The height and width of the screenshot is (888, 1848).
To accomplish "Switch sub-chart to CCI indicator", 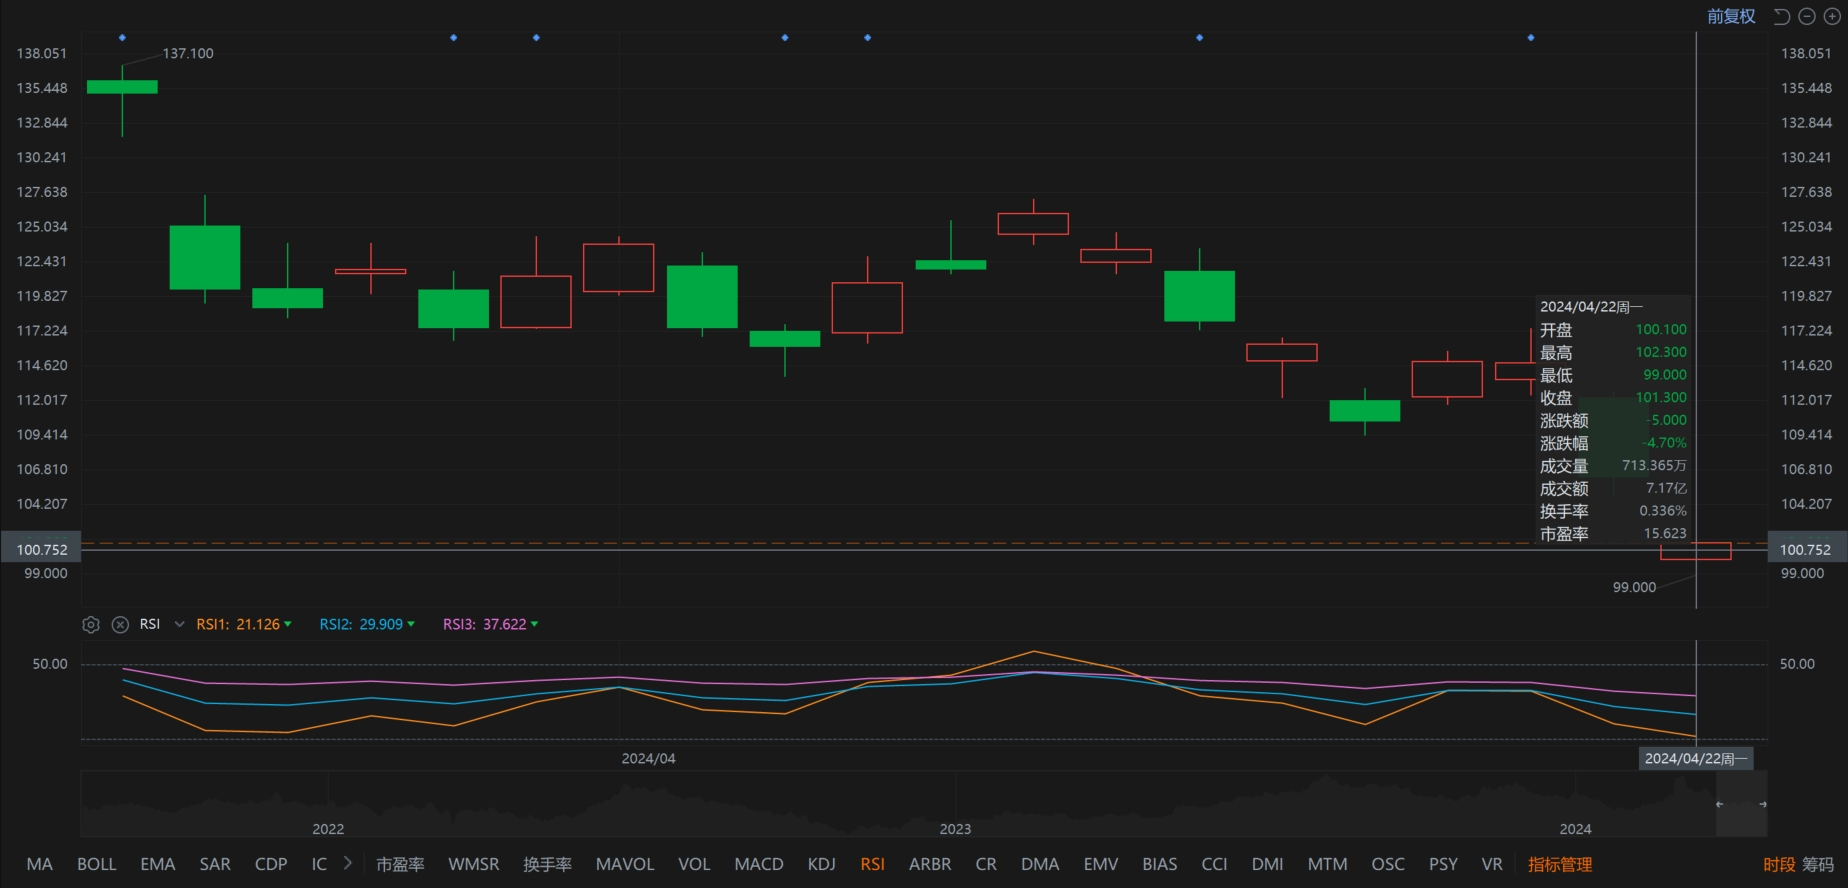I will 1214,864.
